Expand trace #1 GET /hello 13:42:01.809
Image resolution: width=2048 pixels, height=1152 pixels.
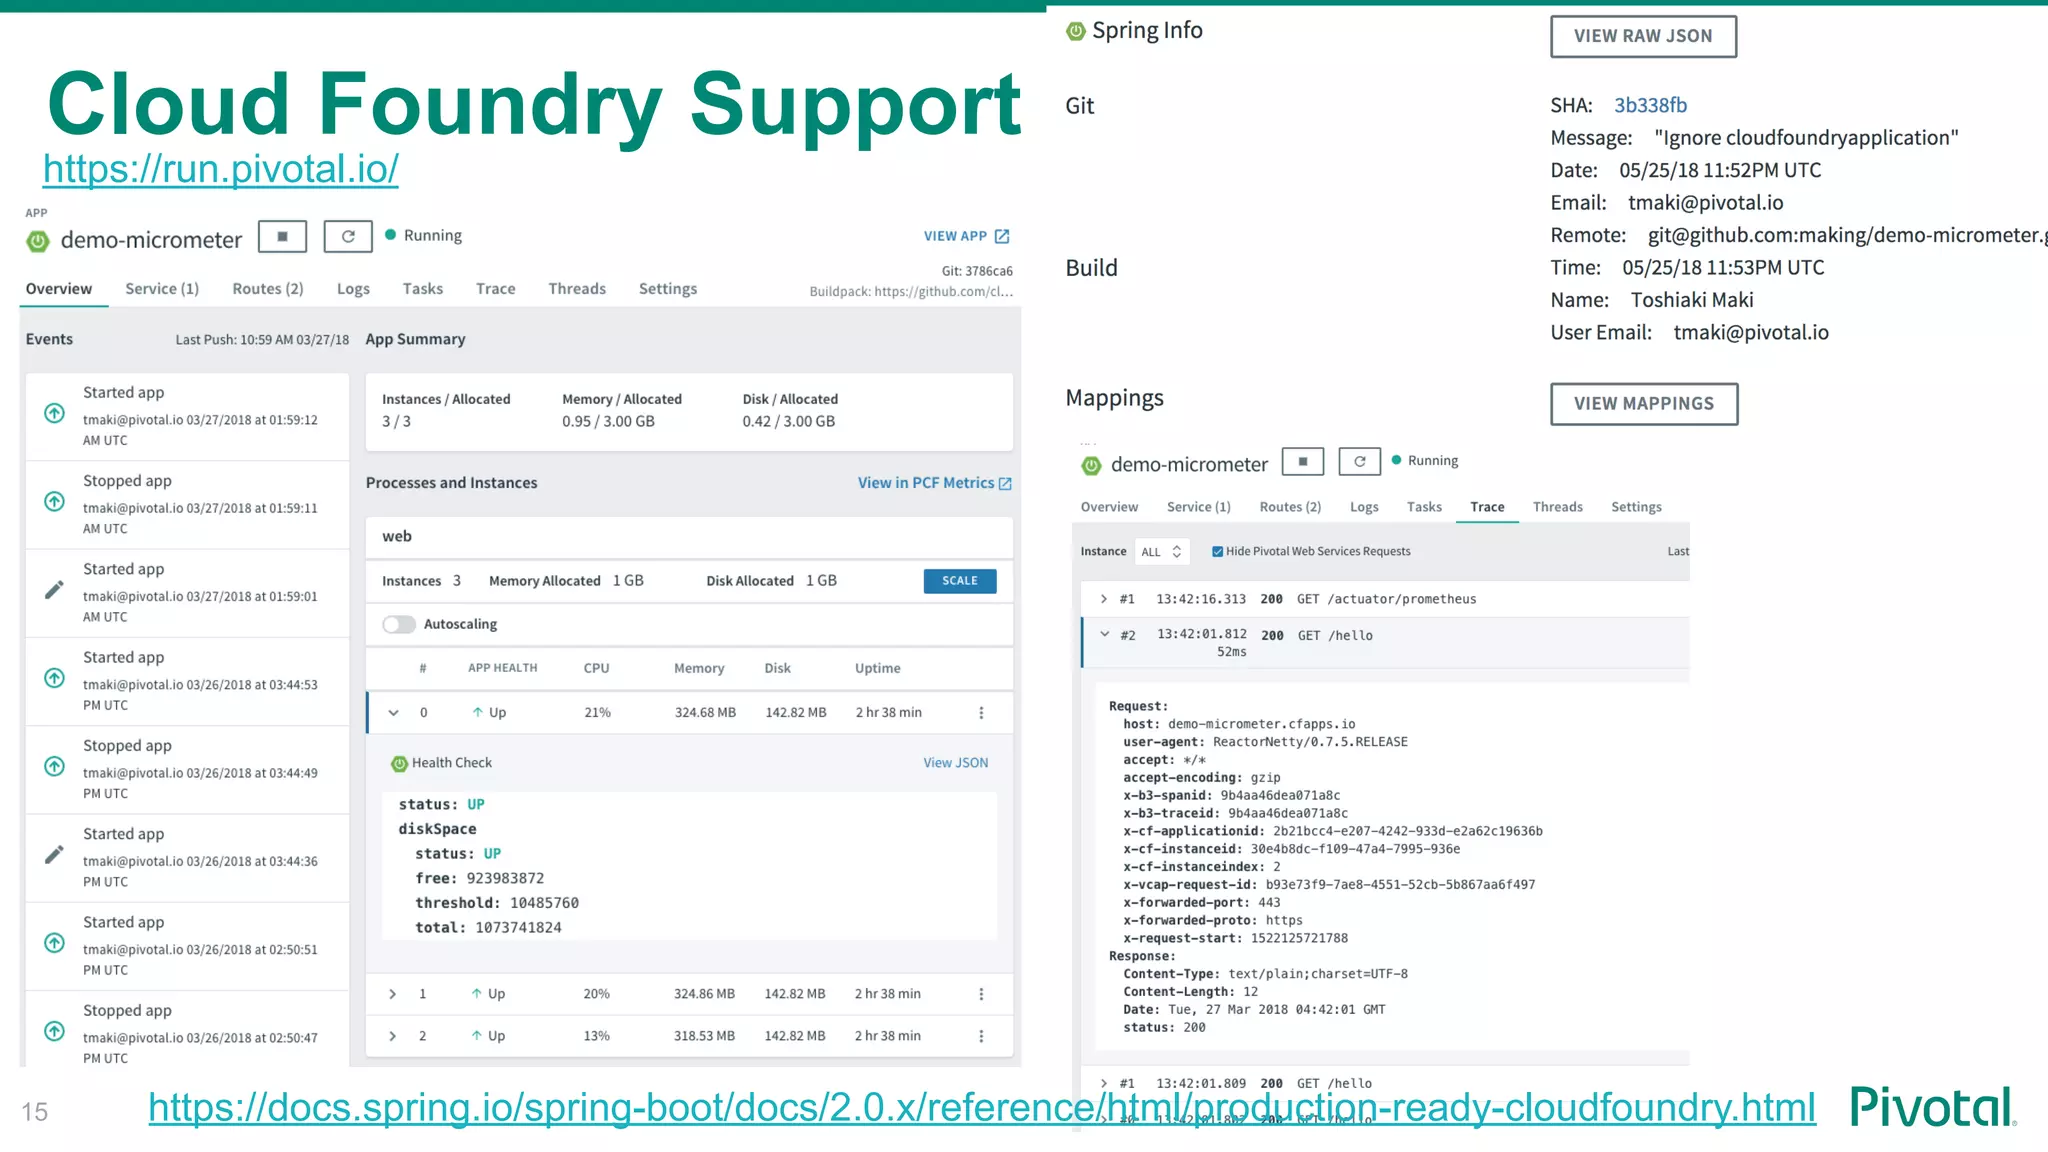(1104, 1083)
